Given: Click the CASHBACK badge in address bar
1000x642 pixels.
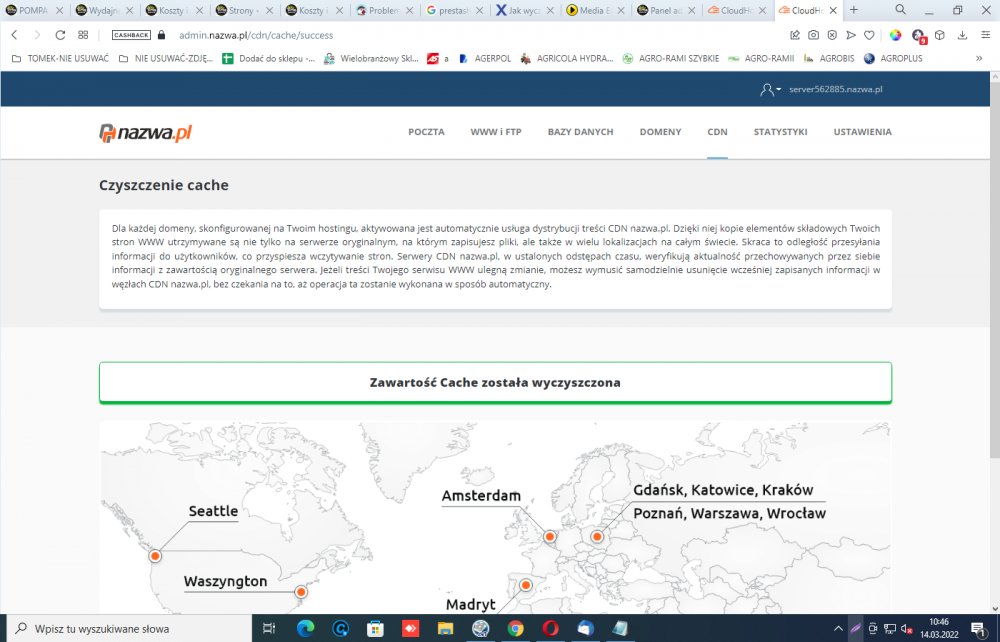Looking at the screenshot, I should 131,35.
